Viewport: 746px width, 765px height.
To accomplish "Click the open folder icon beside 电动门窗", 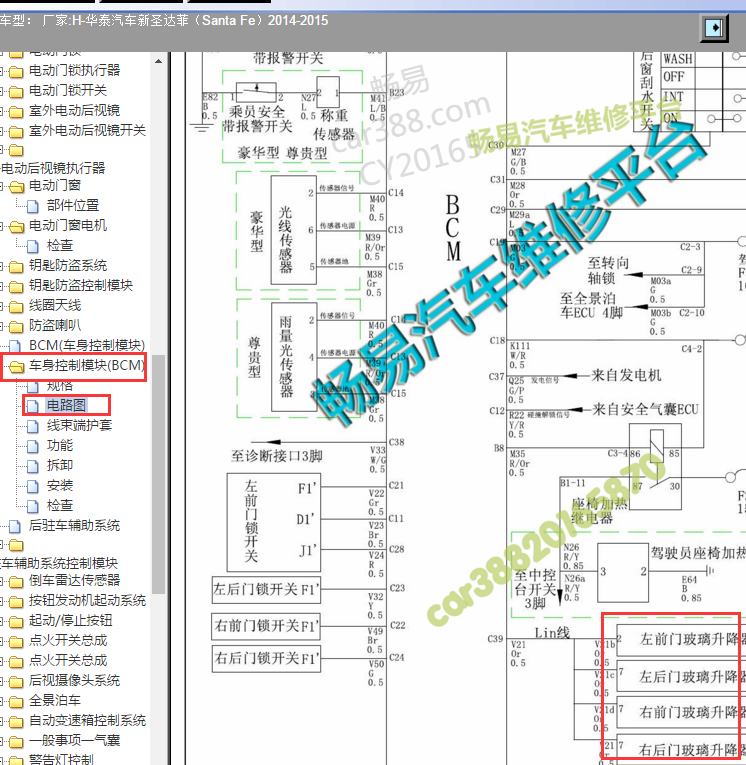I will (x=16, y=186).
